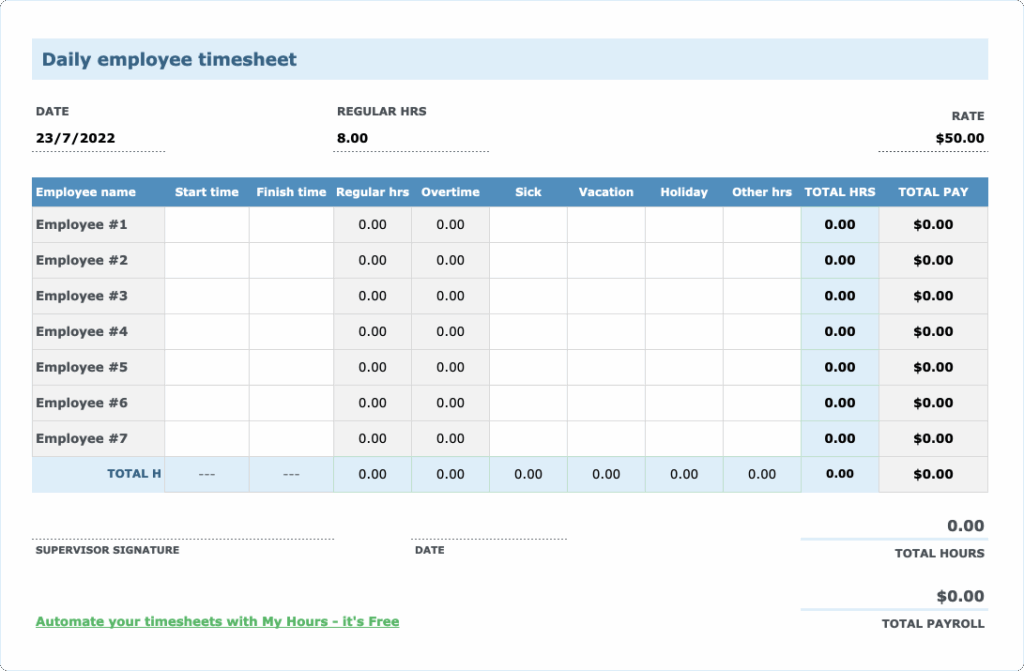Screen dimensions: 1024x671
Task: Select the Employee name column header
Action: click(90, 192)
